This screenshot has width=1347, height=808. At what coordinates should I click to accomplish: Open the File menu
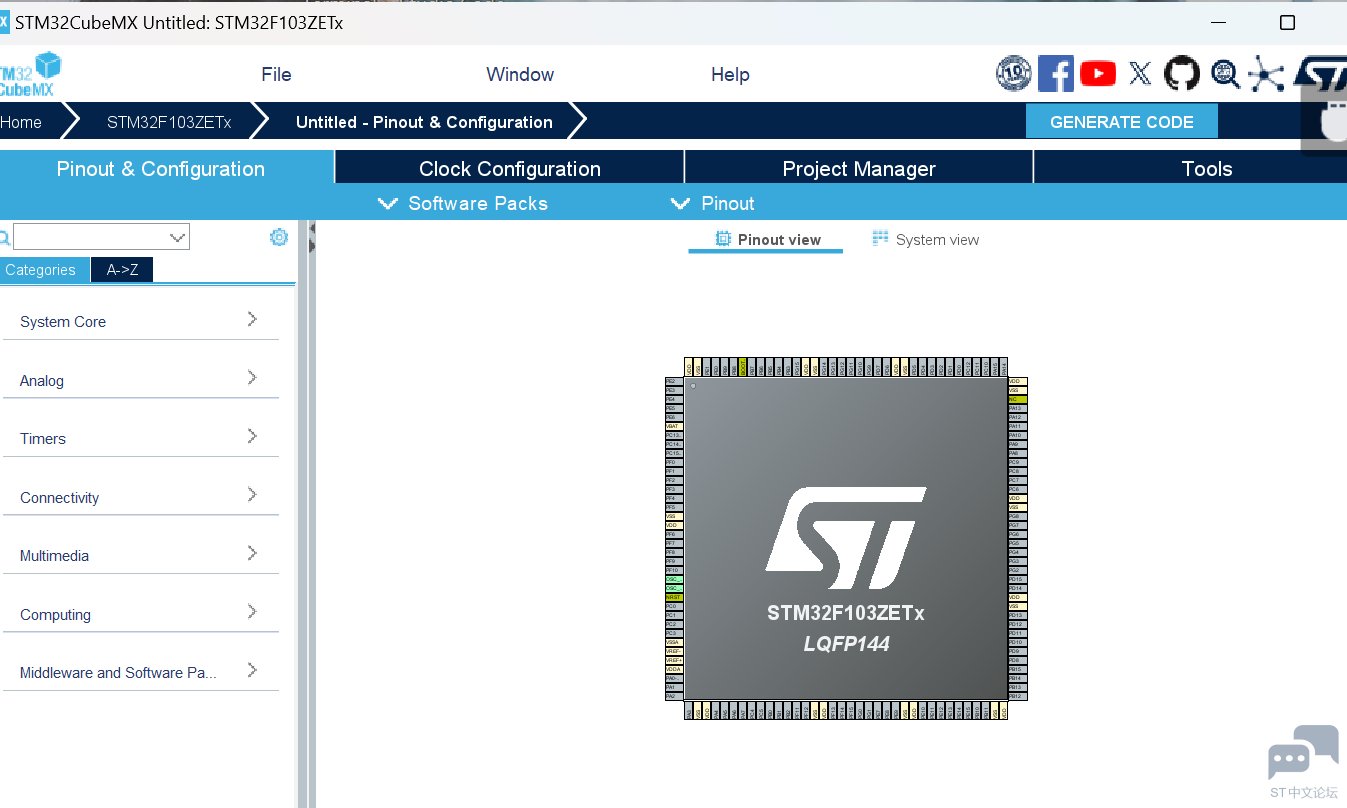(x=276, y=74)
